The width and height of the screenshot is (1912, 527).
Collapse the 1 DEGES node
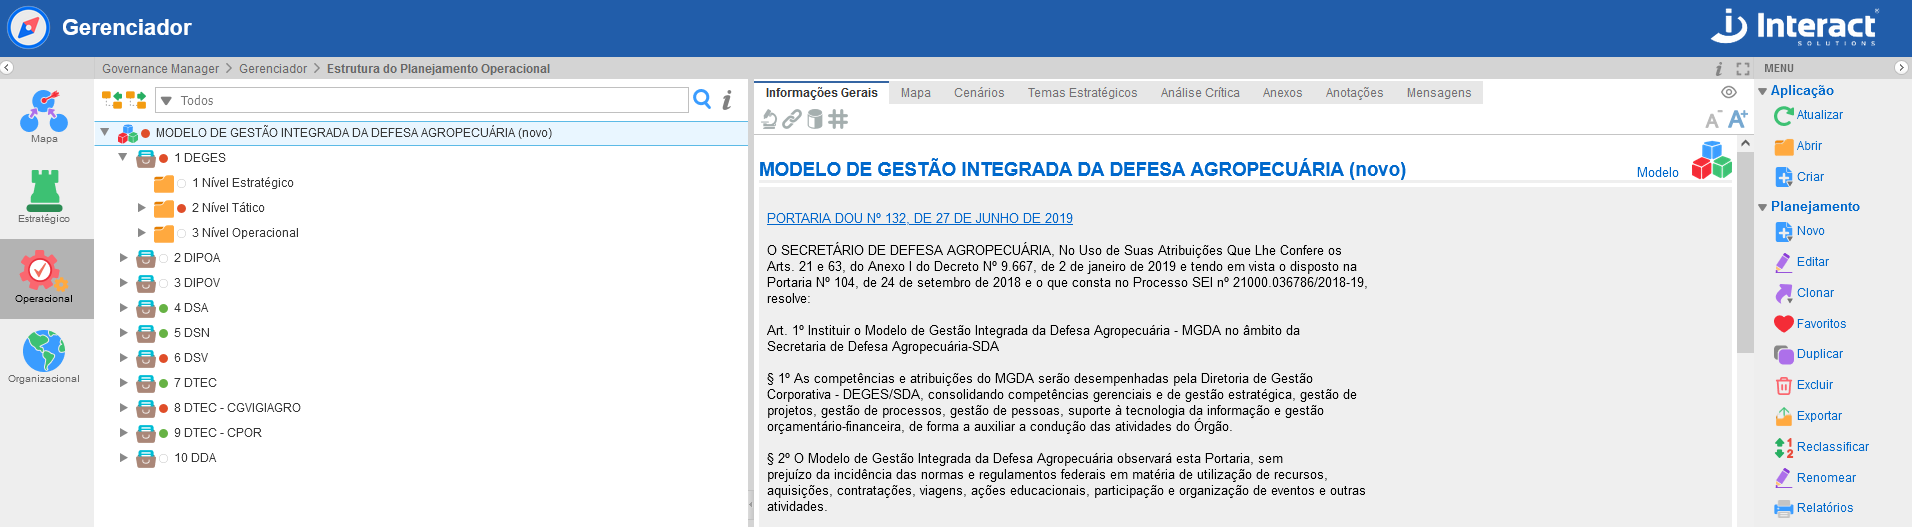point(123,157)
